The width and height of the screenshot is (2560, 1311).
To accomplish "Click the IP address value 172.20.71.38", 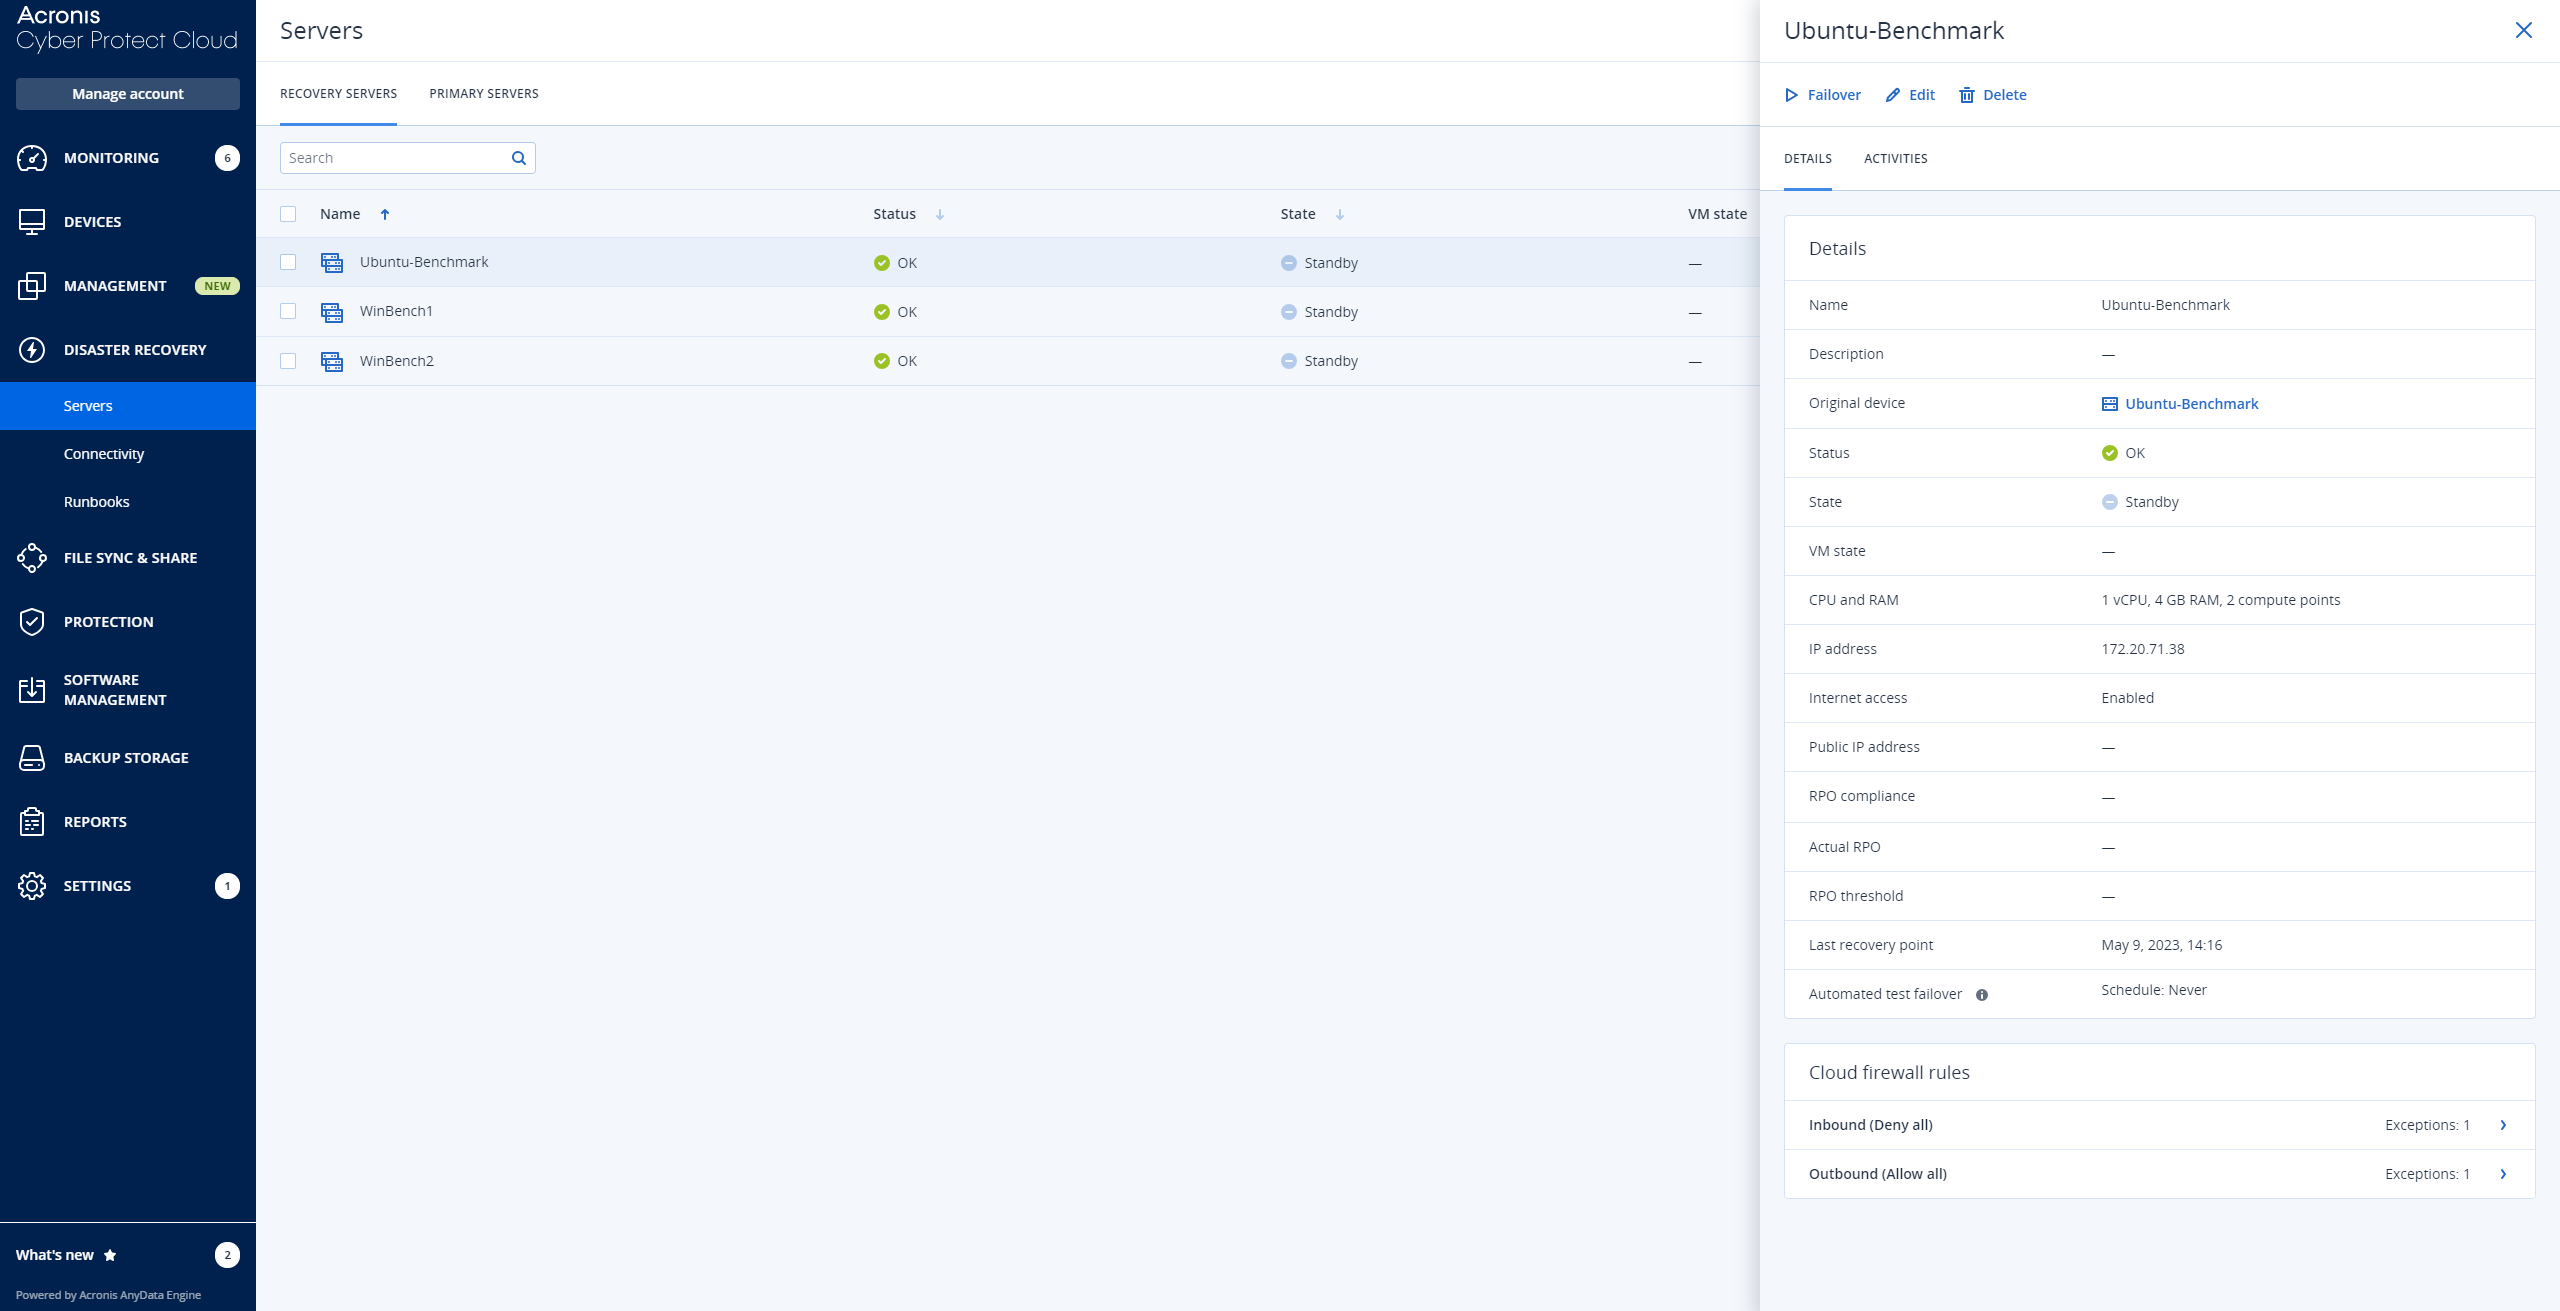I will pyautogui.click(x=2143, y=649).
